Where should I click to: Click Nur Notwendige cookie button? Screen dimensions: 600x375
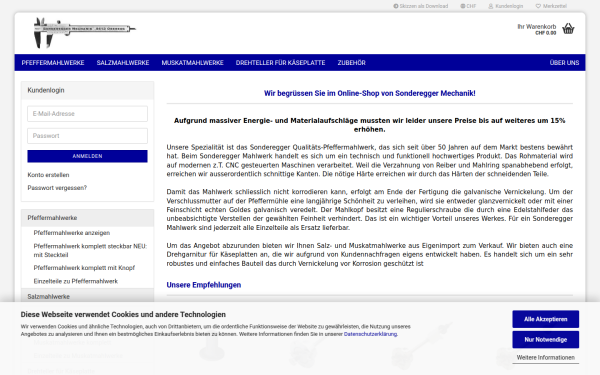pyautogui.click(x=546, y=339)
